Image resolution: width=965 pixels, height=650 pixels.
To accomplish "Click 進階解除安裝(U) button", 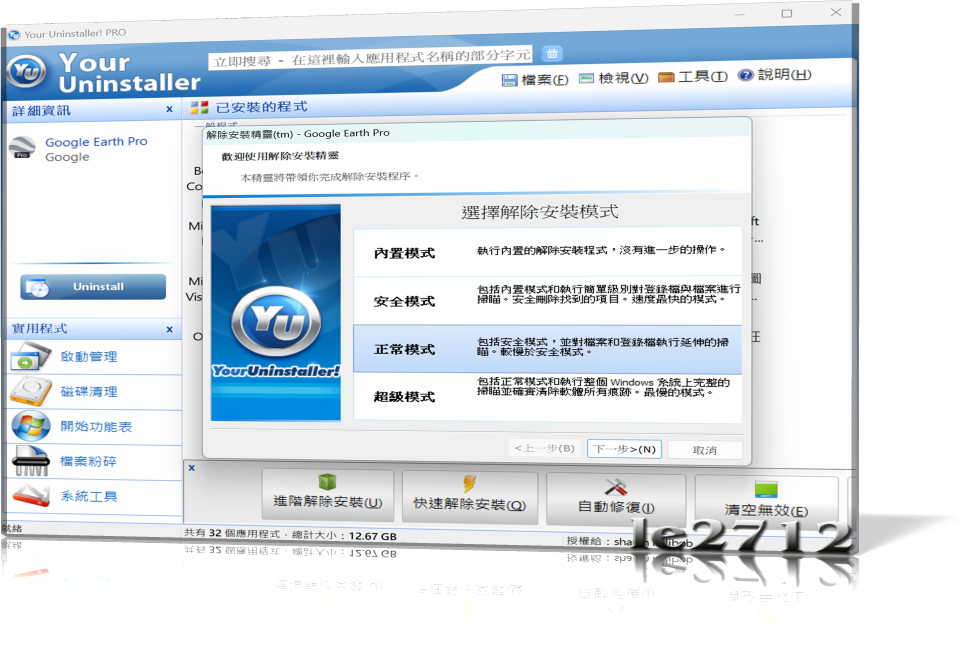I will coord(327,496).
